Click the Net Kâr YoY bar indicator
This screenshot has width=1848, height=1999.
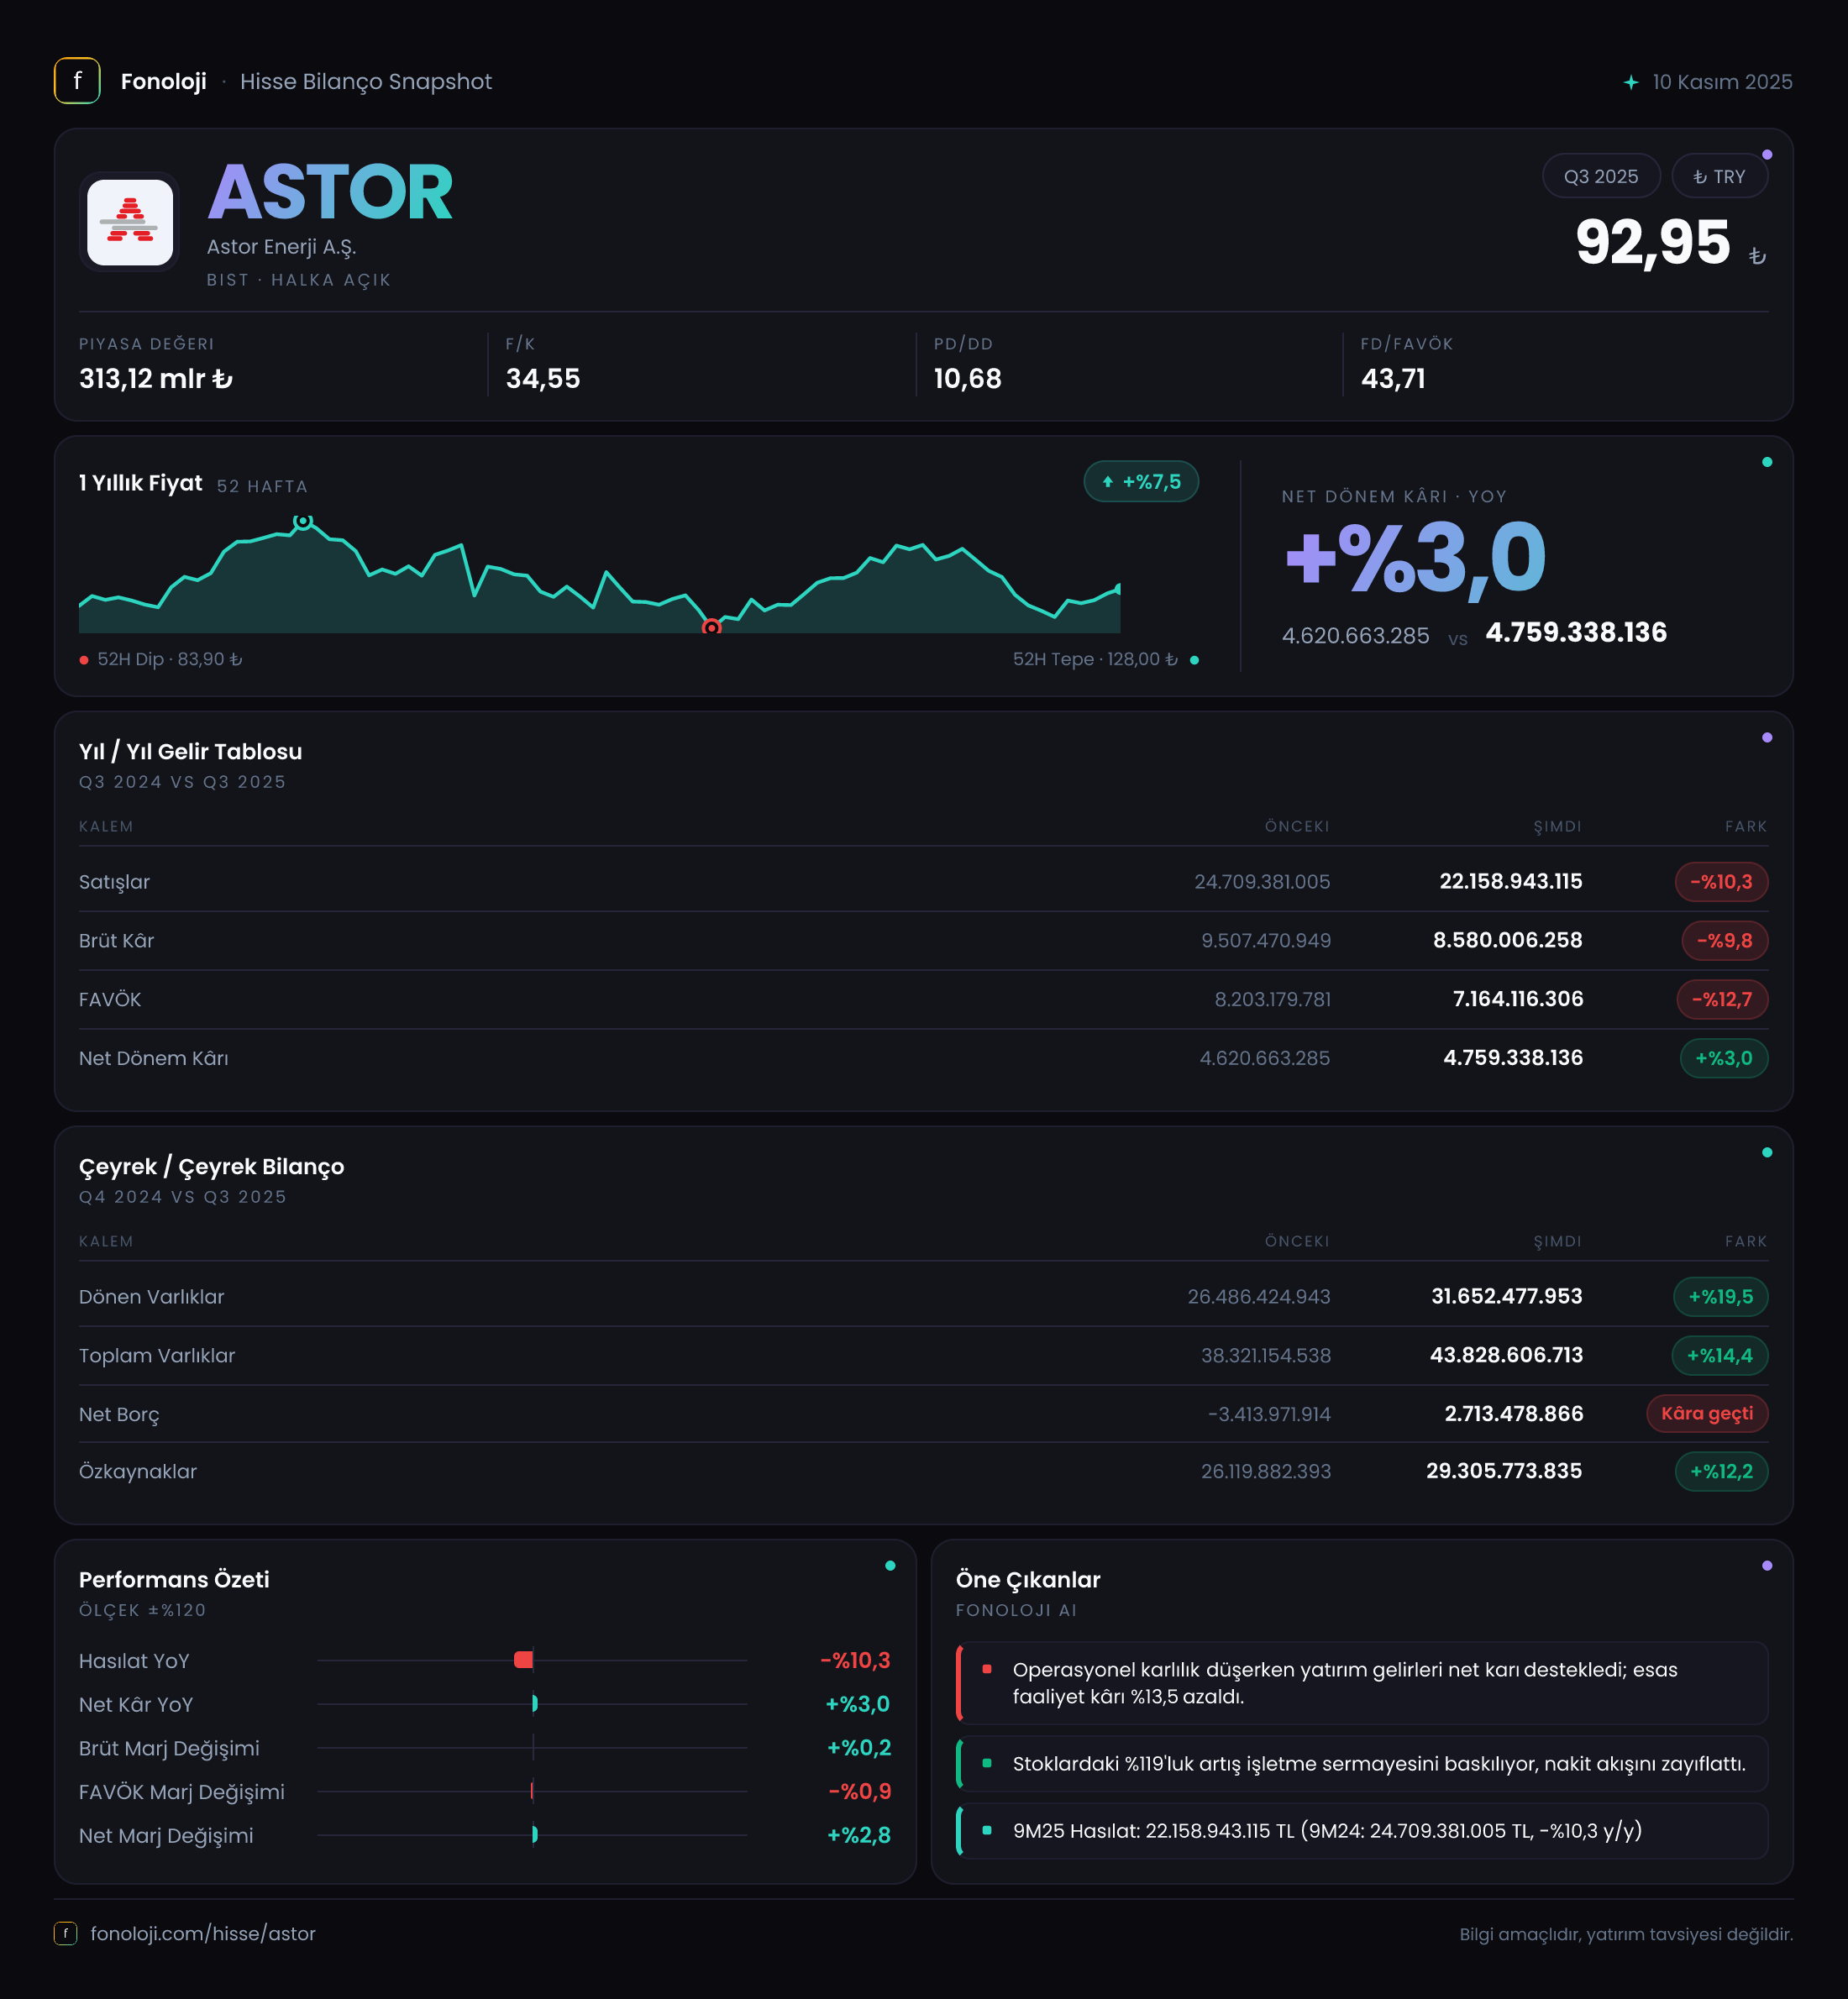(x=535, y=1704)
